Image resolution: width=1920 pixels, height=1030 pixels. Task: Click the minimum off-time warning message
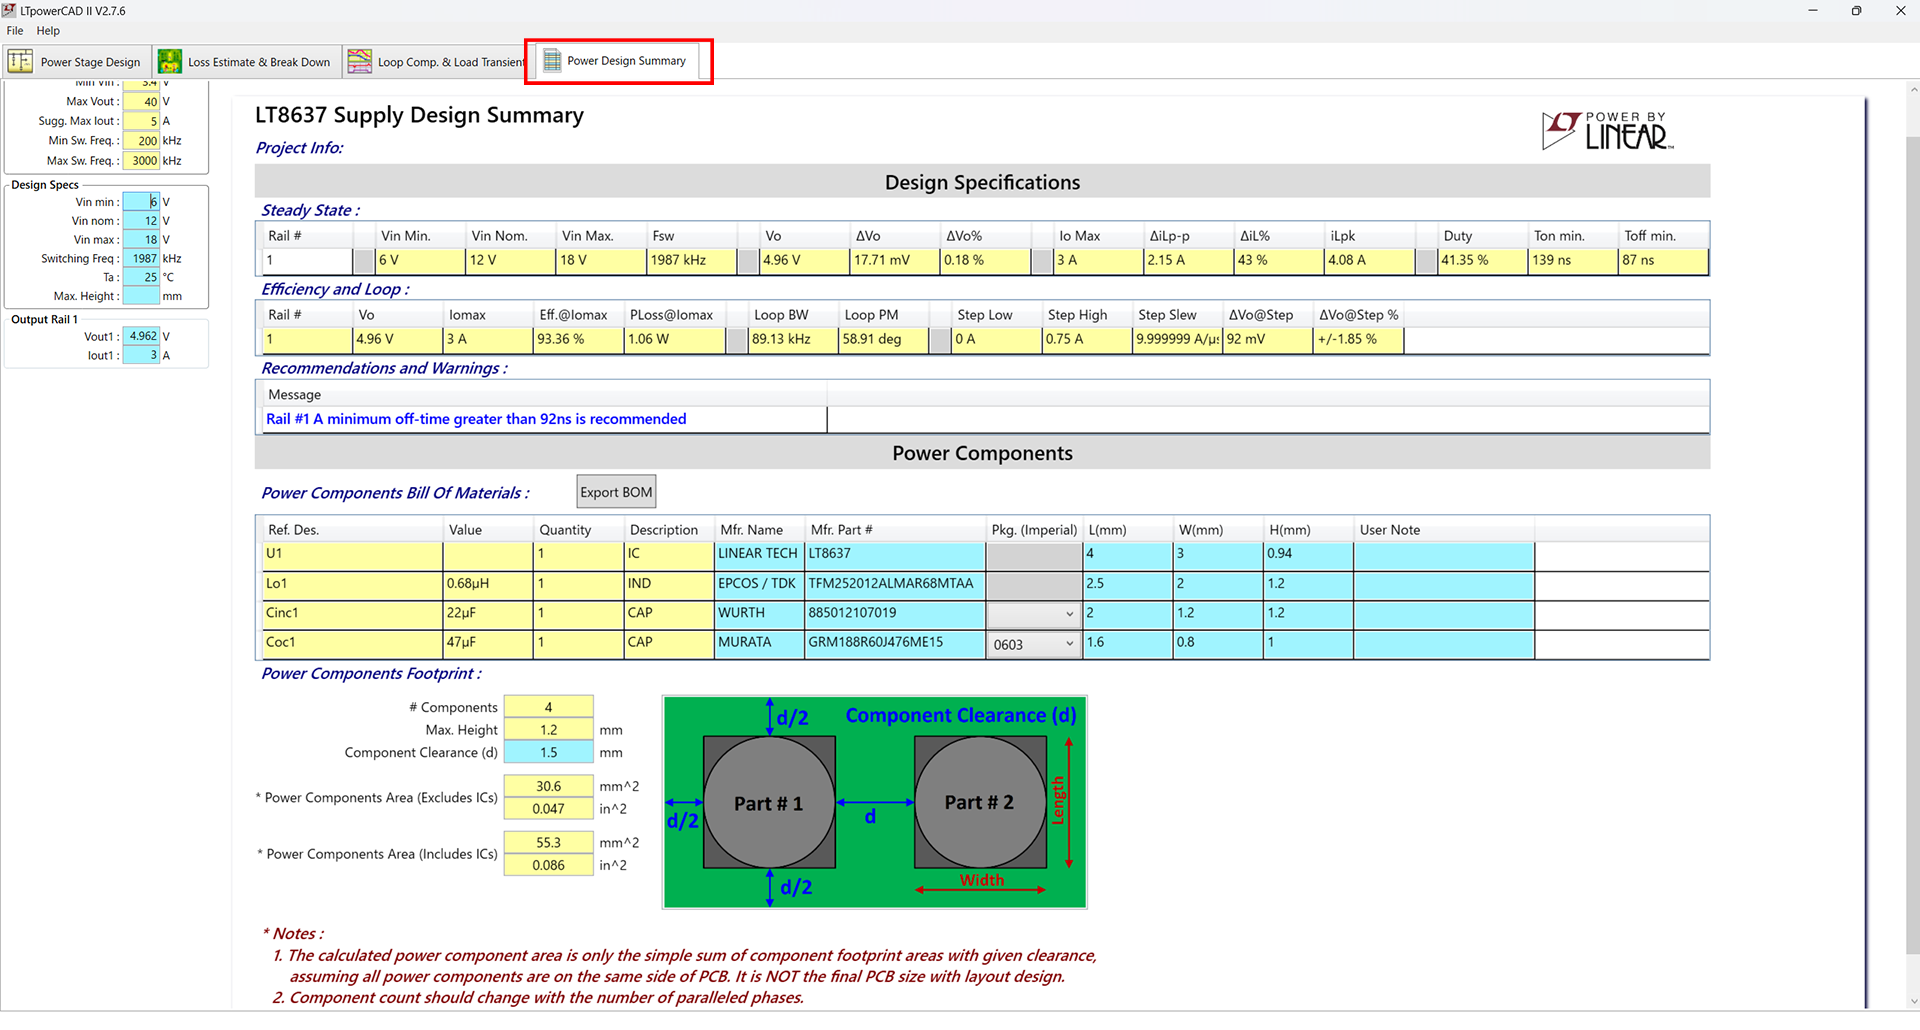476,420
